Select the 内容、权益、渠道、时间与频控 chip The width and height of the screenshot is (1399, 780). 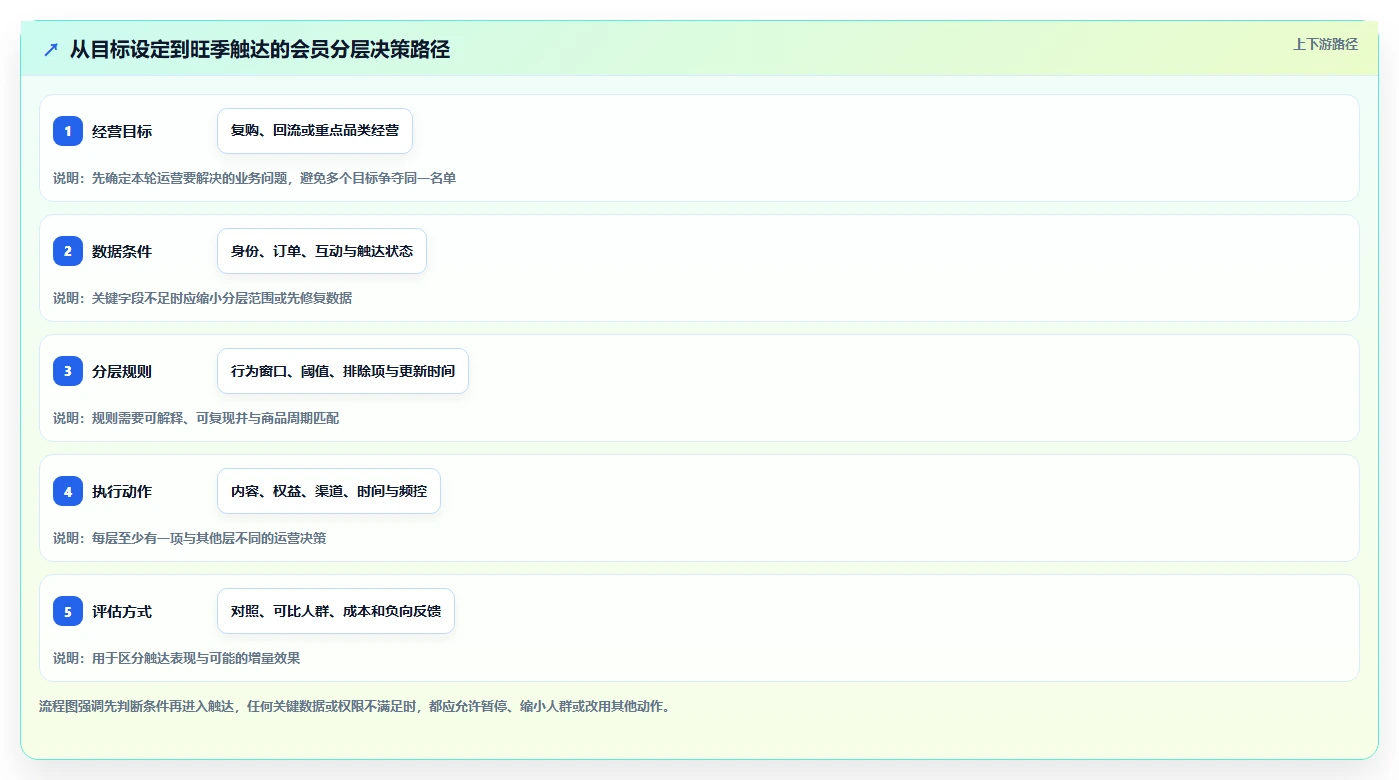click(x=329, y=491)
